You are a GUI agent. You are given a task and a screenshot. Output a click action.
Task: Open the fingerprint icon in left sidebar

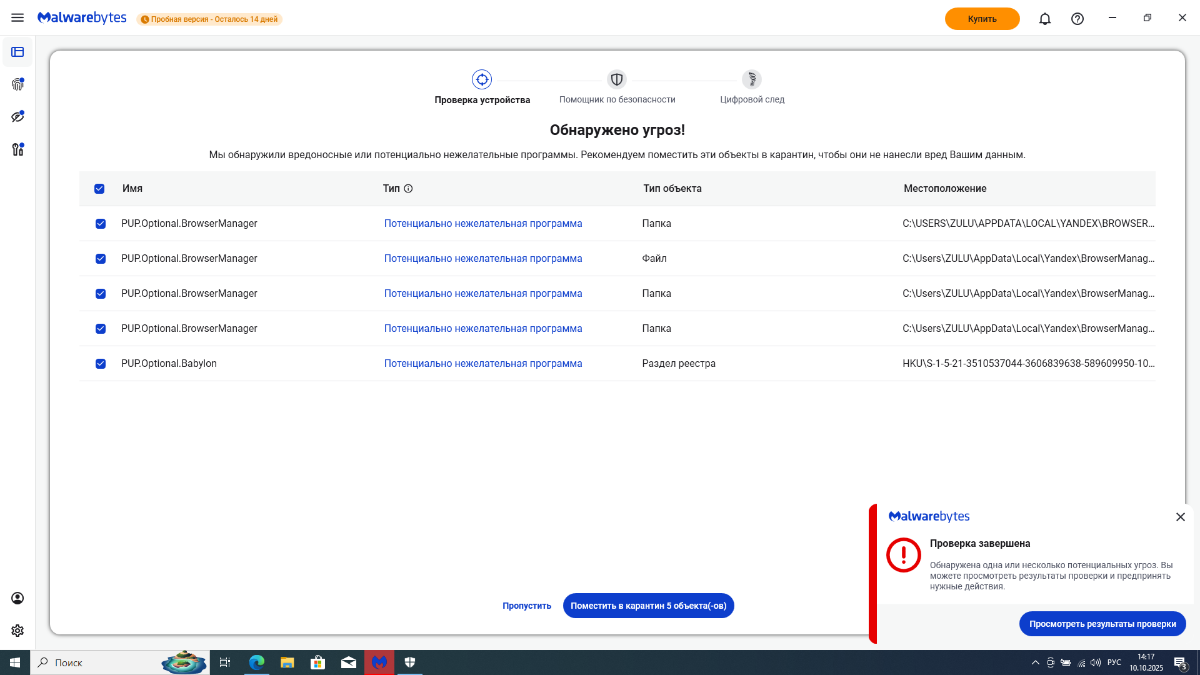(17, 84)
